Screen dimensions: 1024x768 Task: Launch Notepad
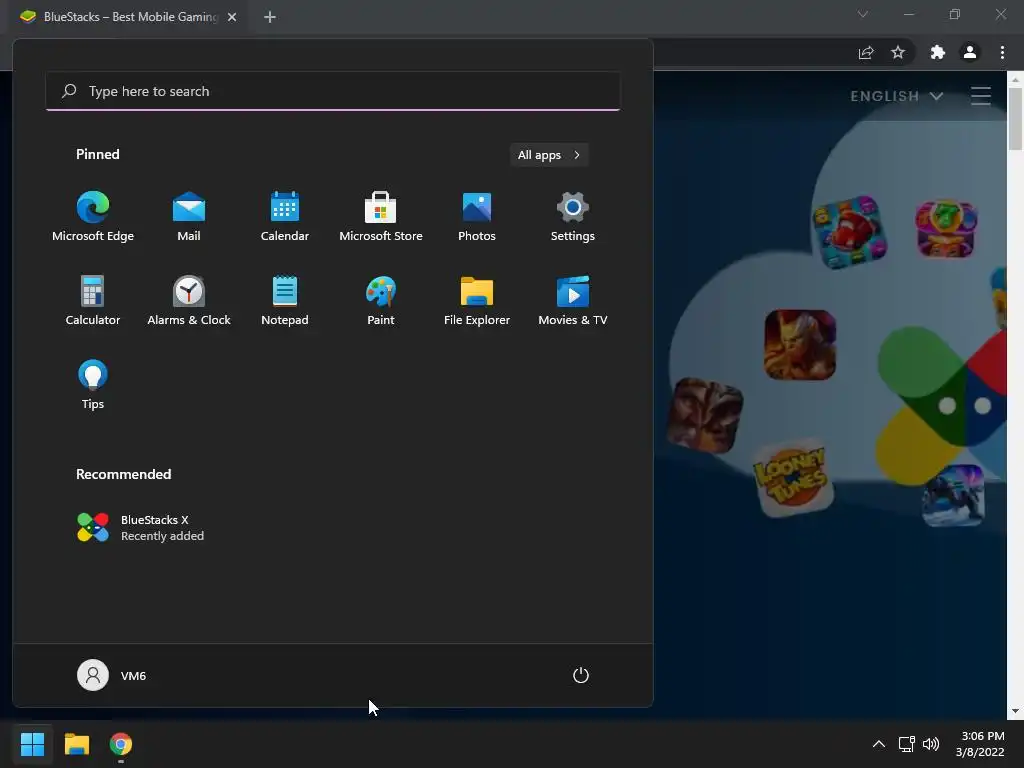(x=285, y=300)
